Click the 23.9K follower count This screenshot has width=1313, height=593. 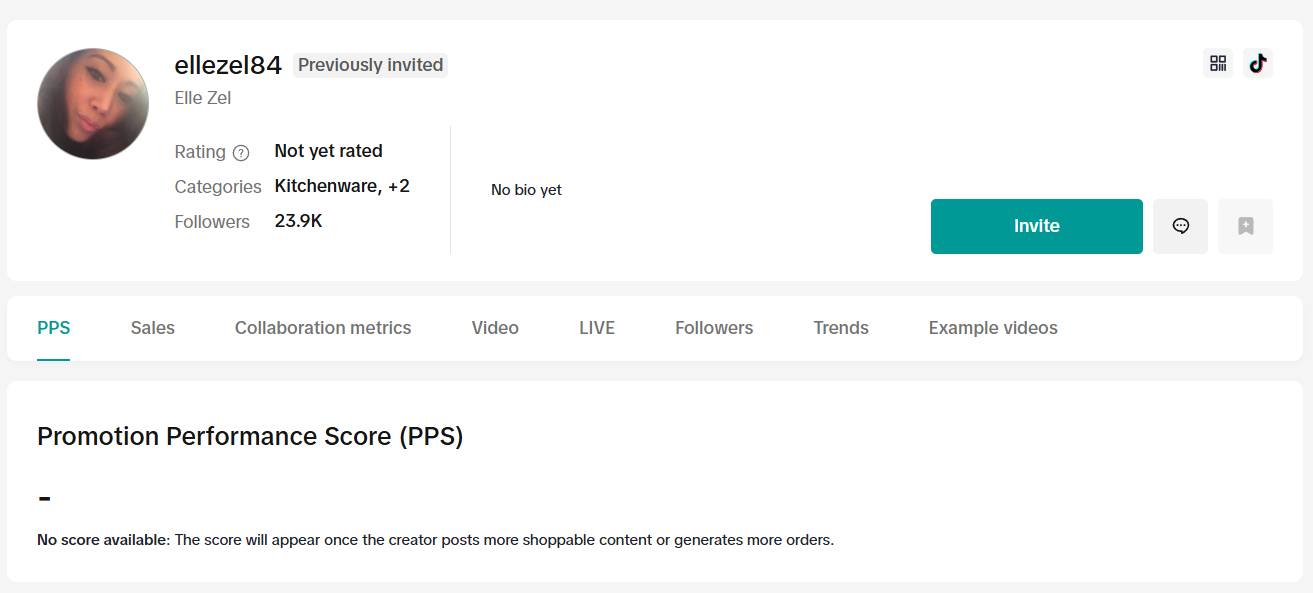(x=298, y=221)
